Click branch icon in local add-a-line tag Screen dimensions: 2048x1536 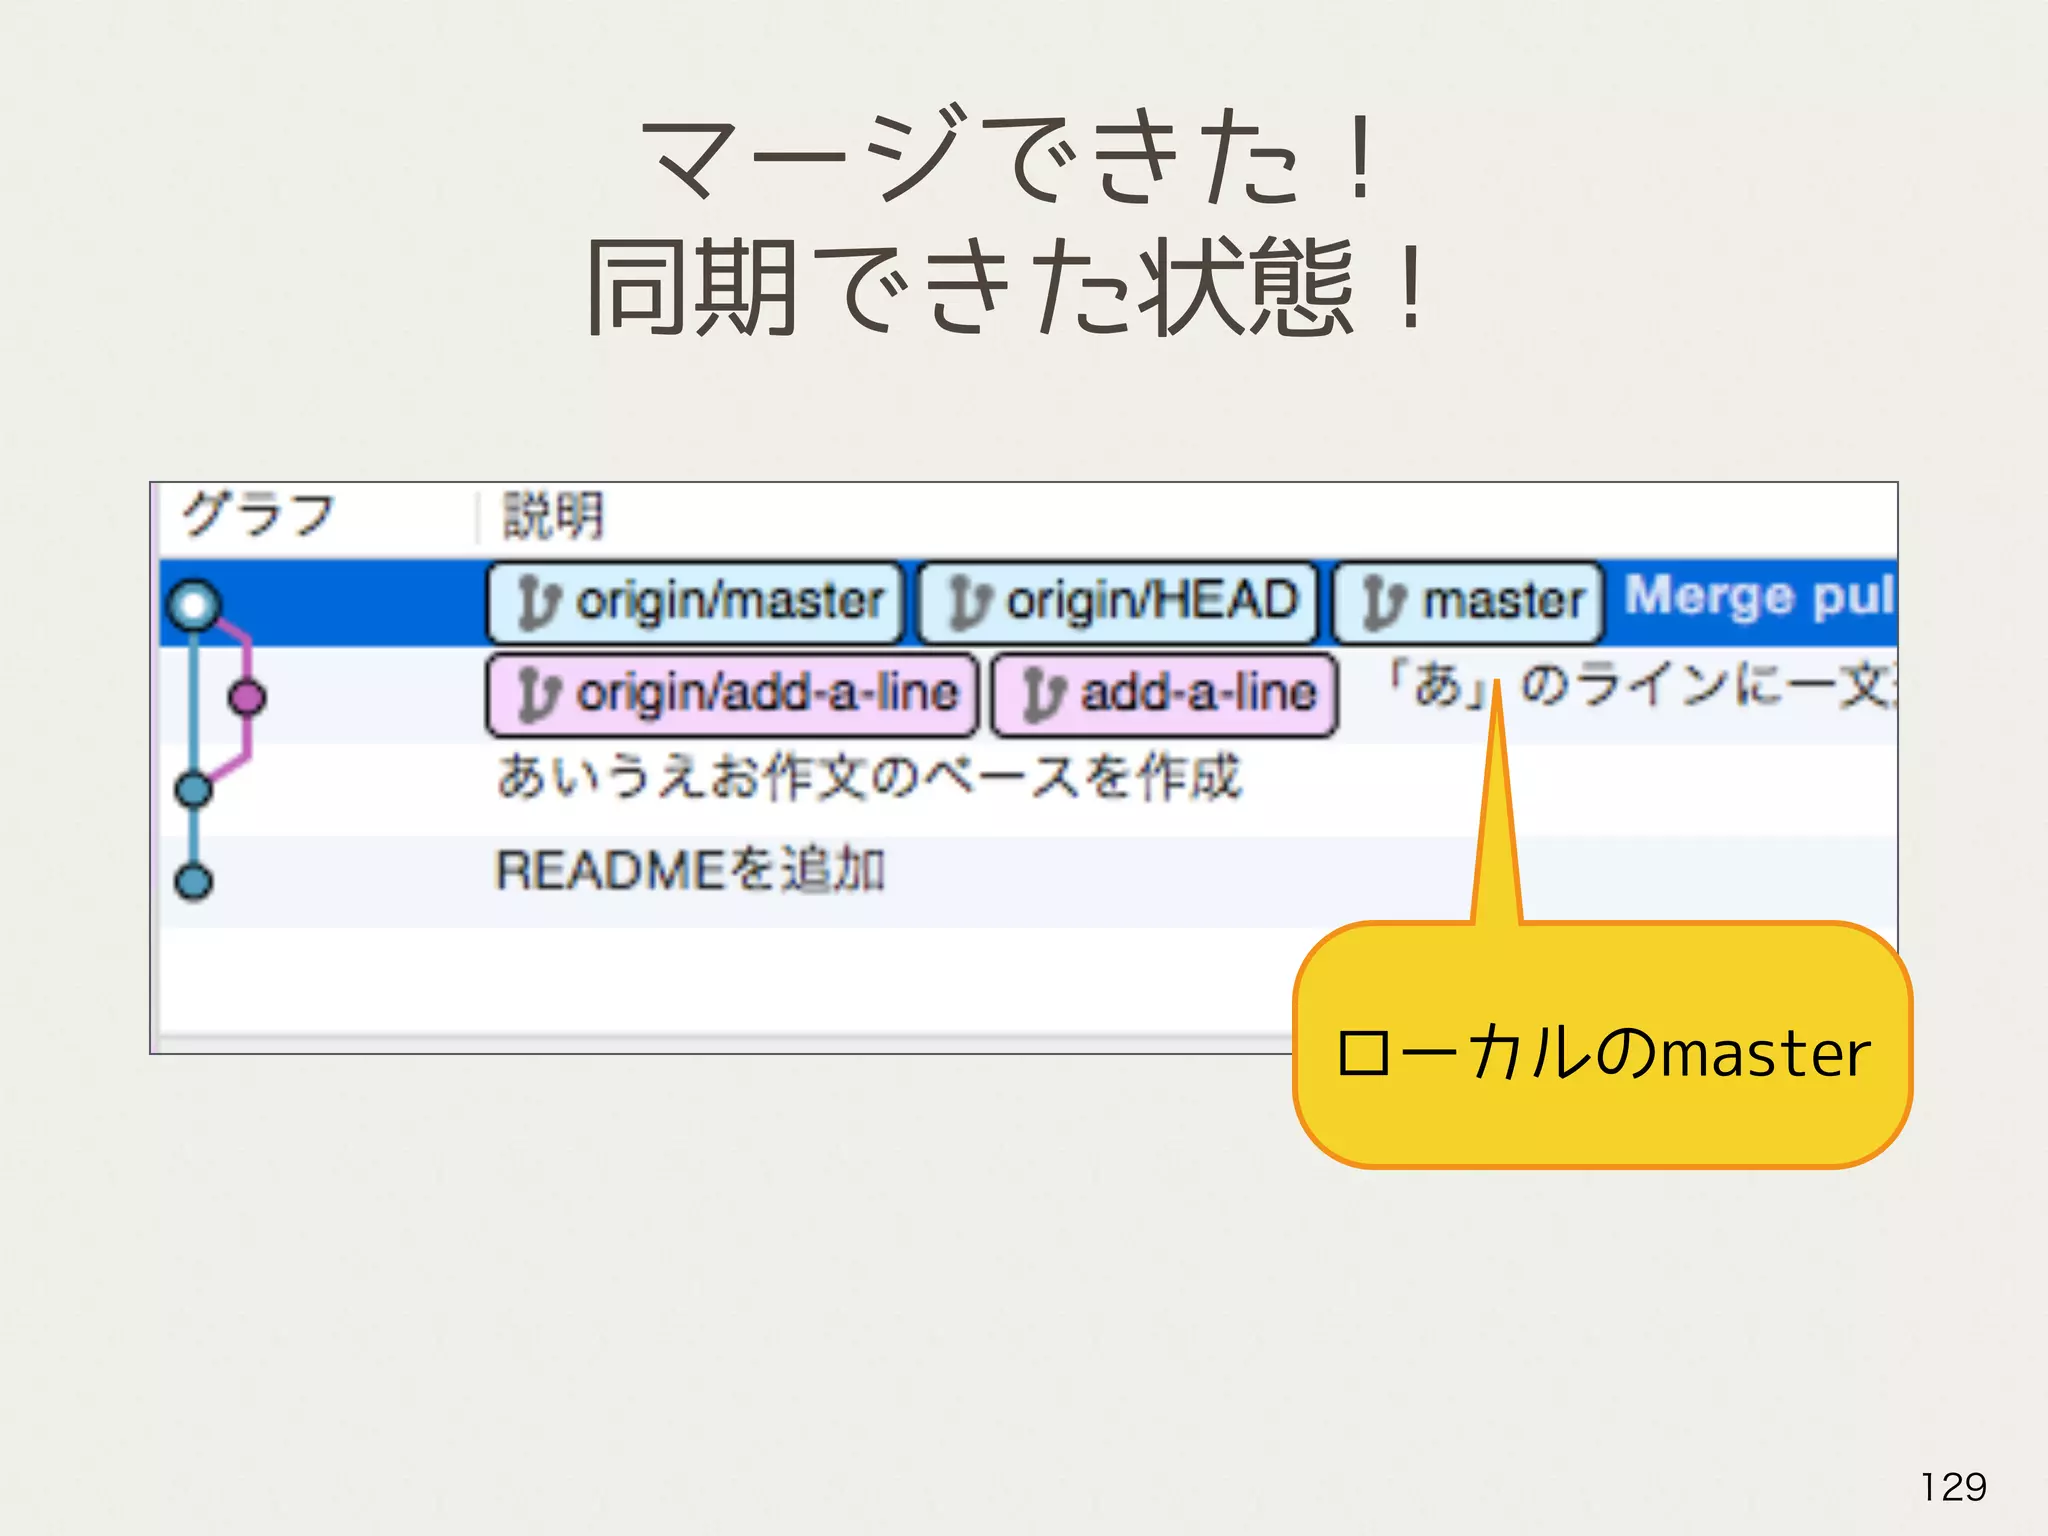click(1043, 695)
